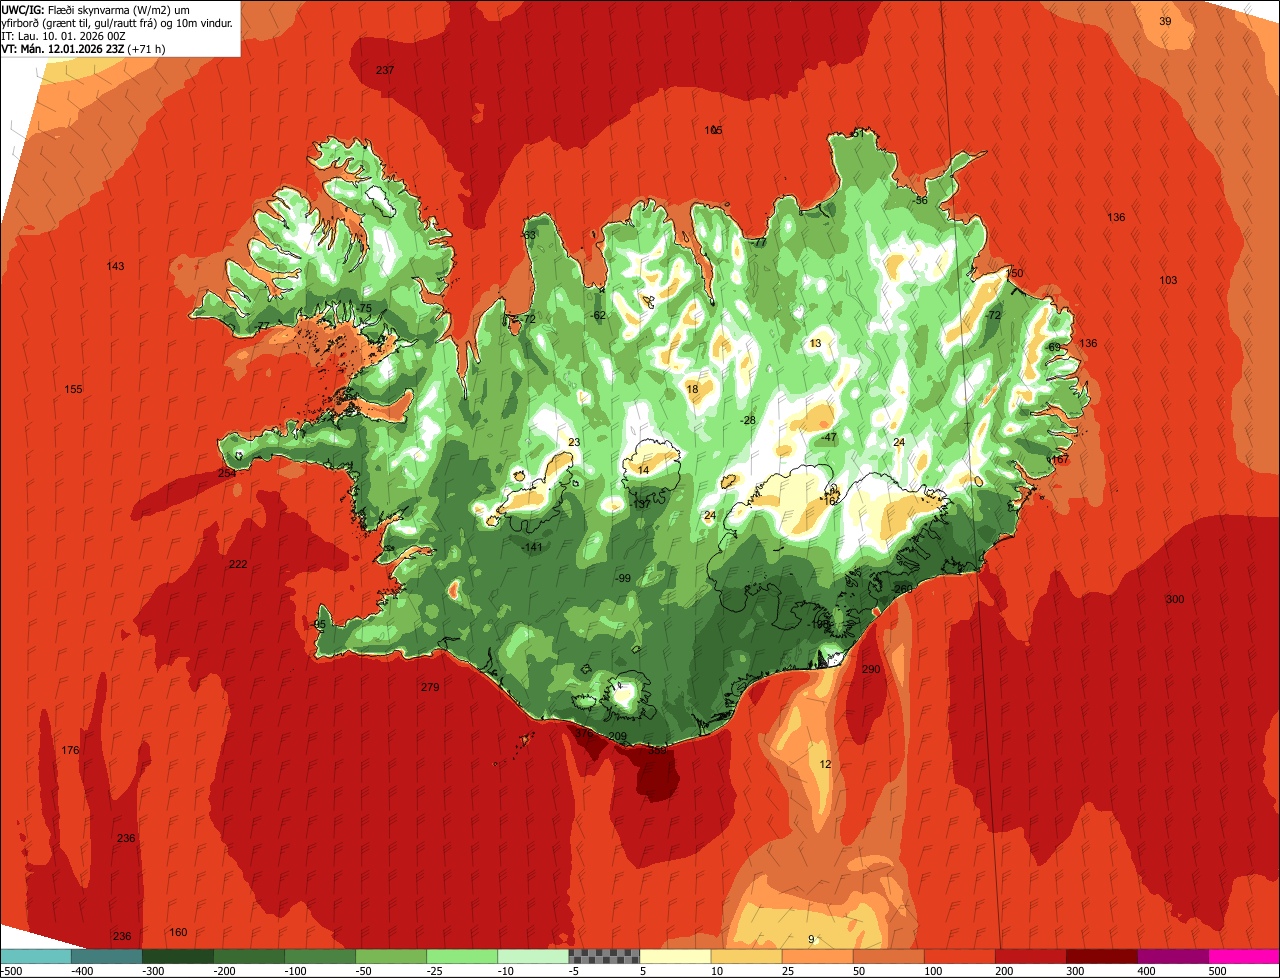Screen dimensions: 1280x978
Task: Click the map value 150 on the northeast coast
Action: tap(1015, 273)
